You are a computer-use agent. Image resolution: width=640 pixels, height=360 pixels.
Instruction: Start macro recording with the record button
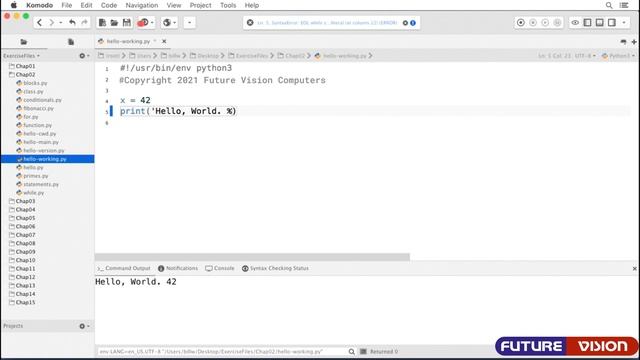coord(521,22)
